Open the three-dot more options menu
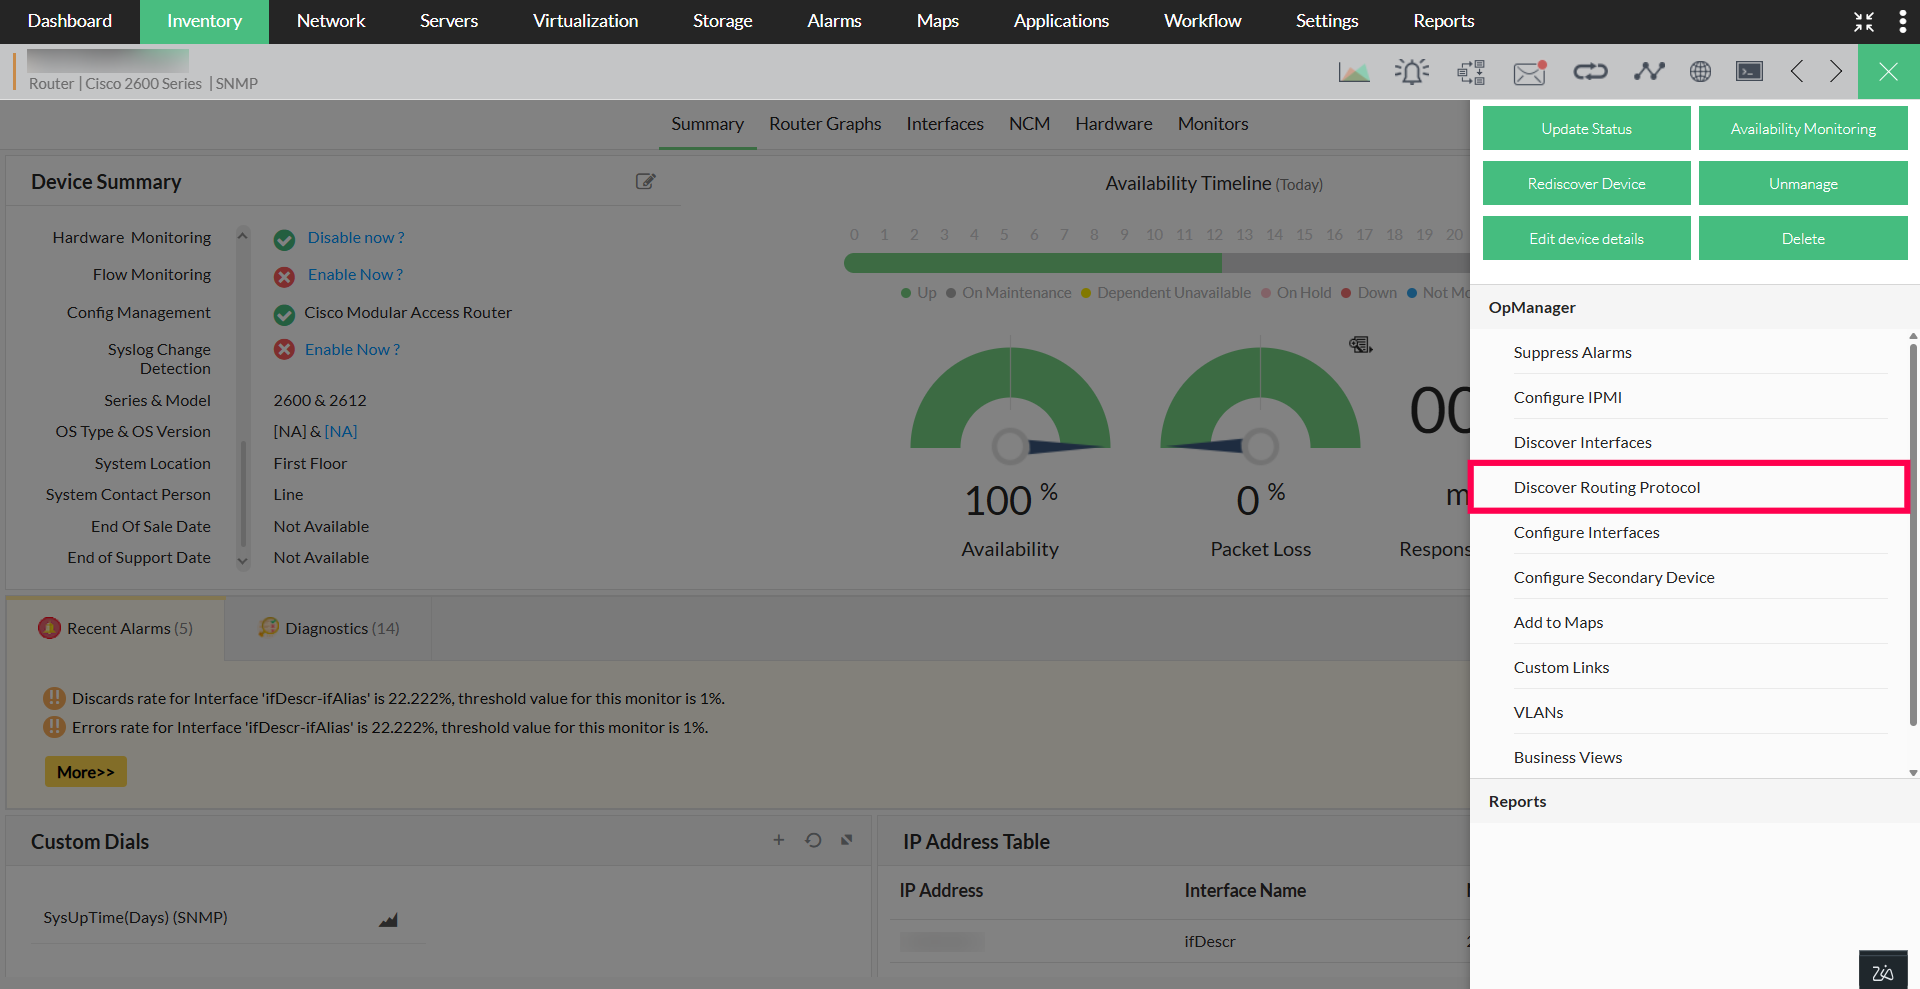This screenshot has width=1920, height=989. pyautogui.click(x=1902, y=22)
